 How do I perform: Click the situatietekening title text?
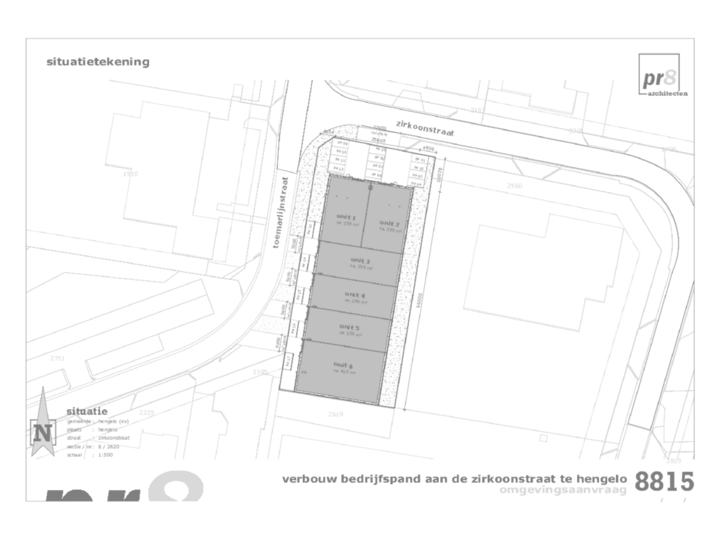pyautogui.click(x=98, y=61)
